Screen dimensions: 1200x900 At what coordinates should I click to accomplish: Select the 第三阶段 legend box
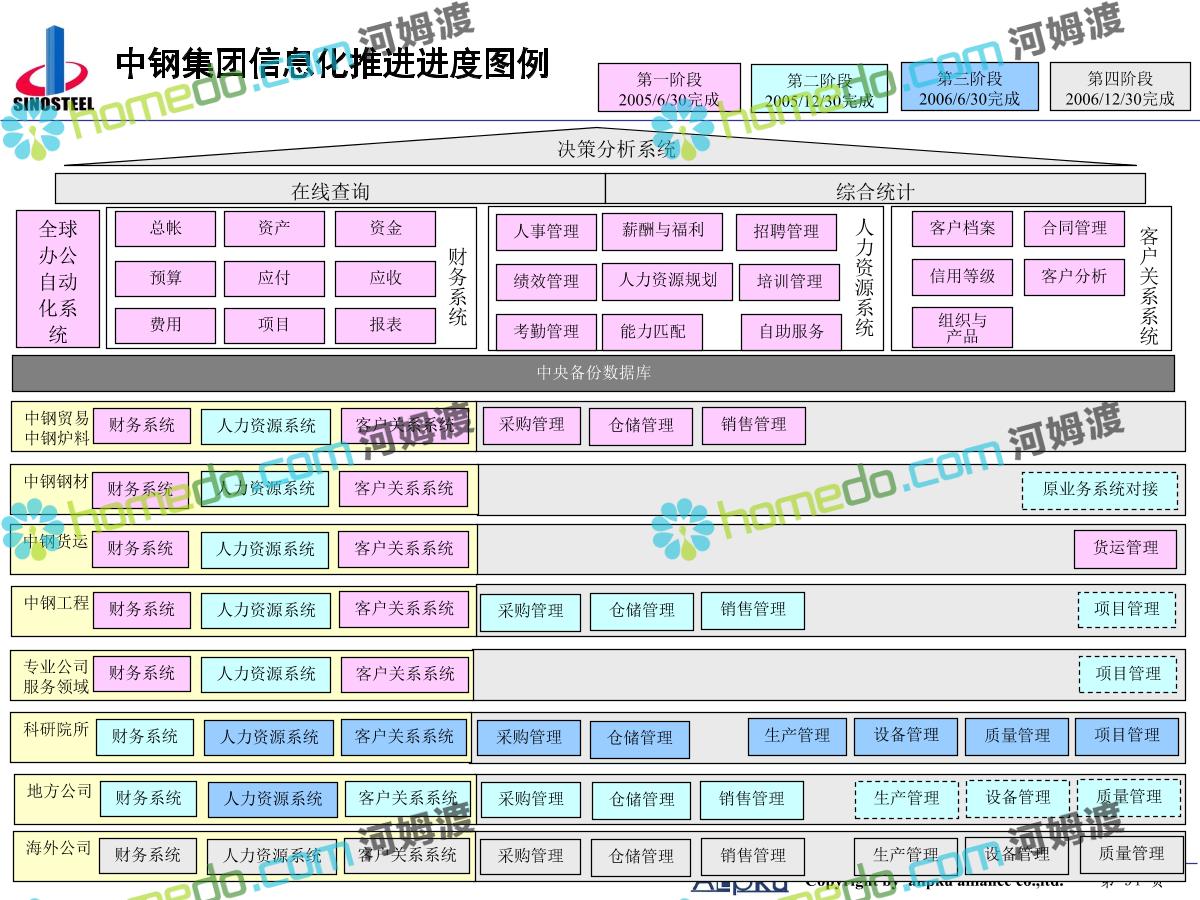969,87
